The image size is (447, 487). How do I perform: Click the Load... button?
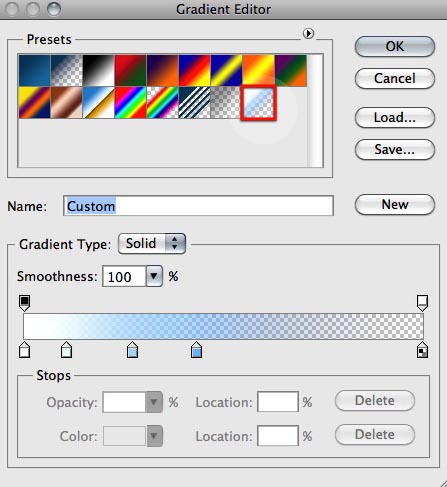click(x=395, y=117)
